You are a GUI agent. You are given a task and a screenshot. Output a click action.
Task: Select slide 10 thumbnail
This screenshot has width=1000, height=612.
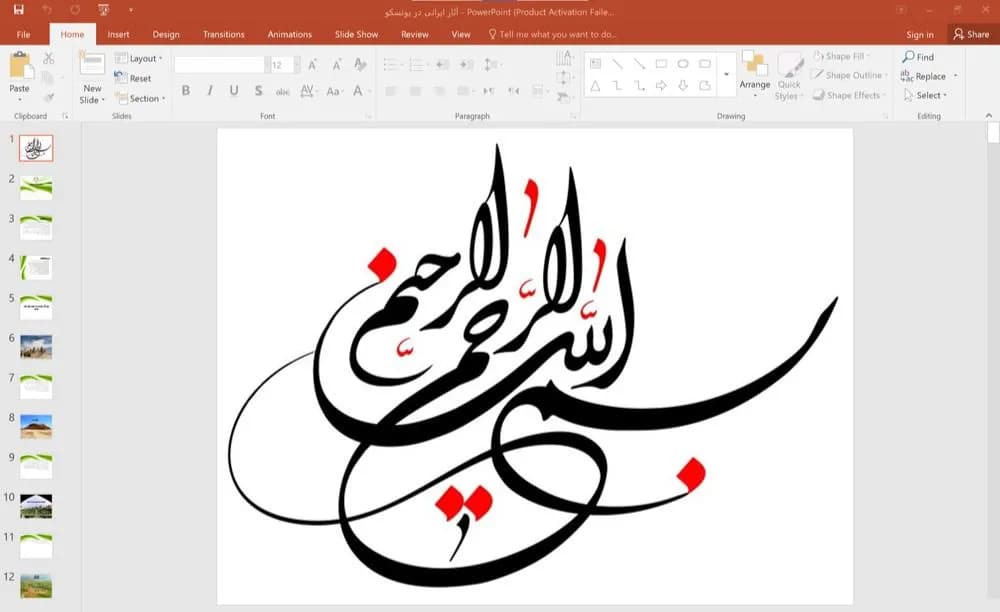tap(36, 506)
